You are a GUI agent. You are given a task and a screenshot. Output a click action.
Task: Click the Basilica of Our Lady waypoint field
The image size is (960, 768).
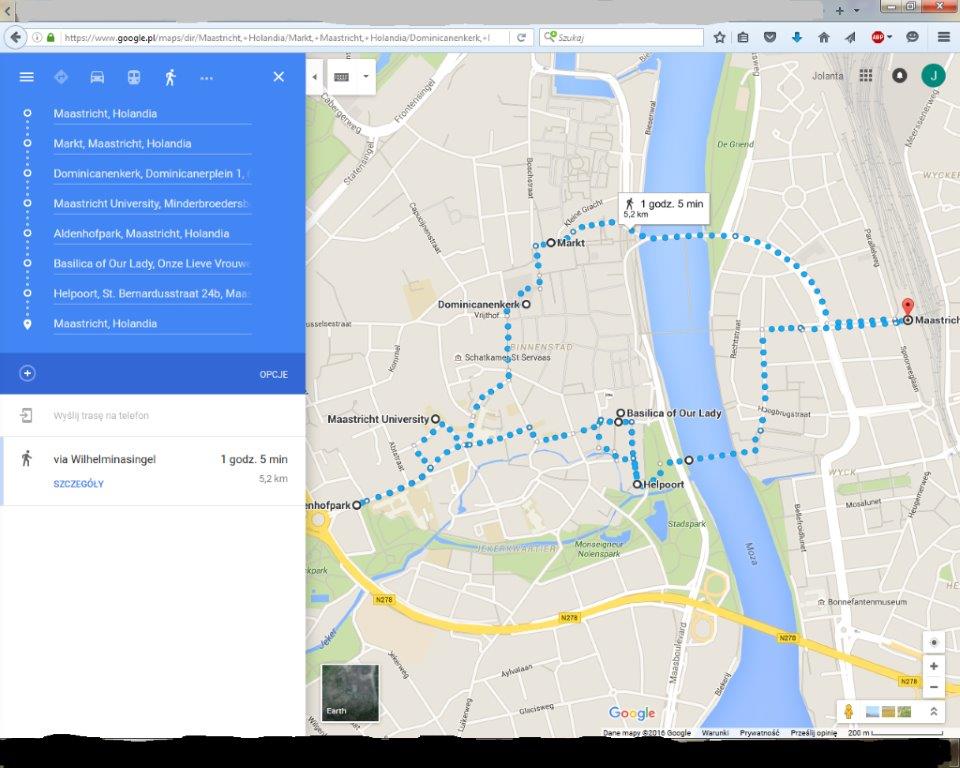(x=152, y=263)
